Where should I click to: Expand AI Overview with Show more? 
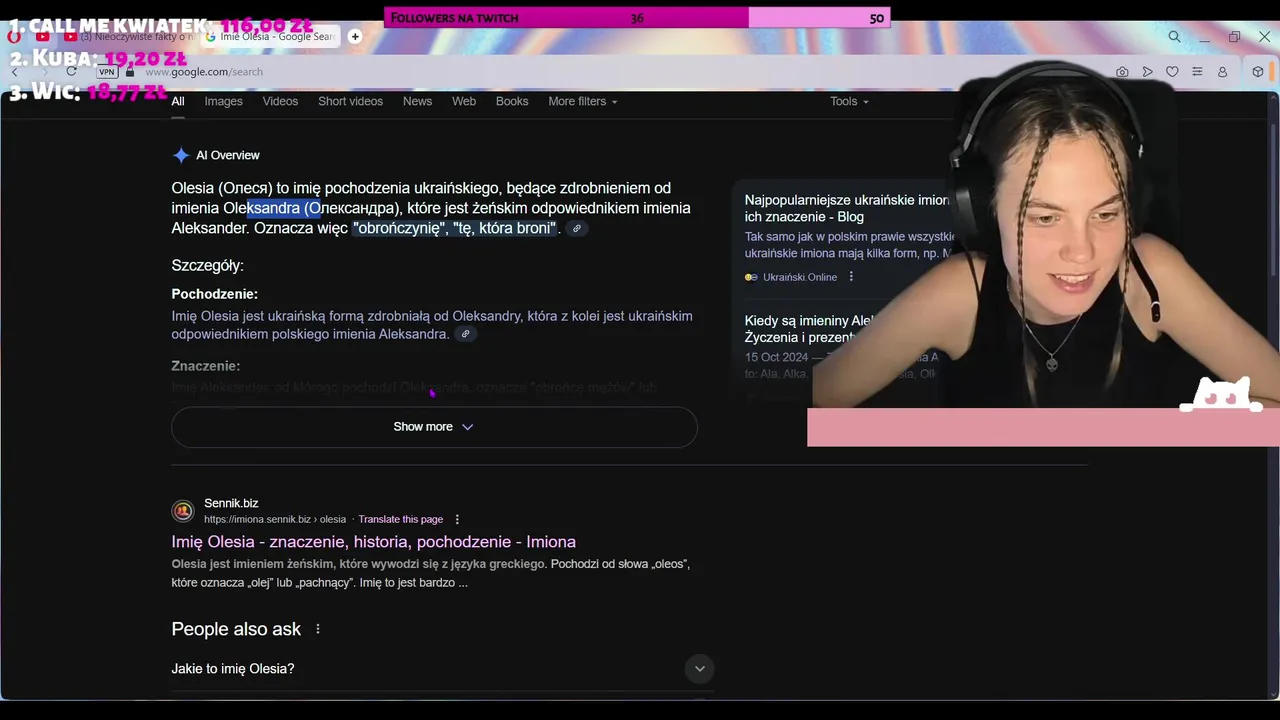coord(434,427)
